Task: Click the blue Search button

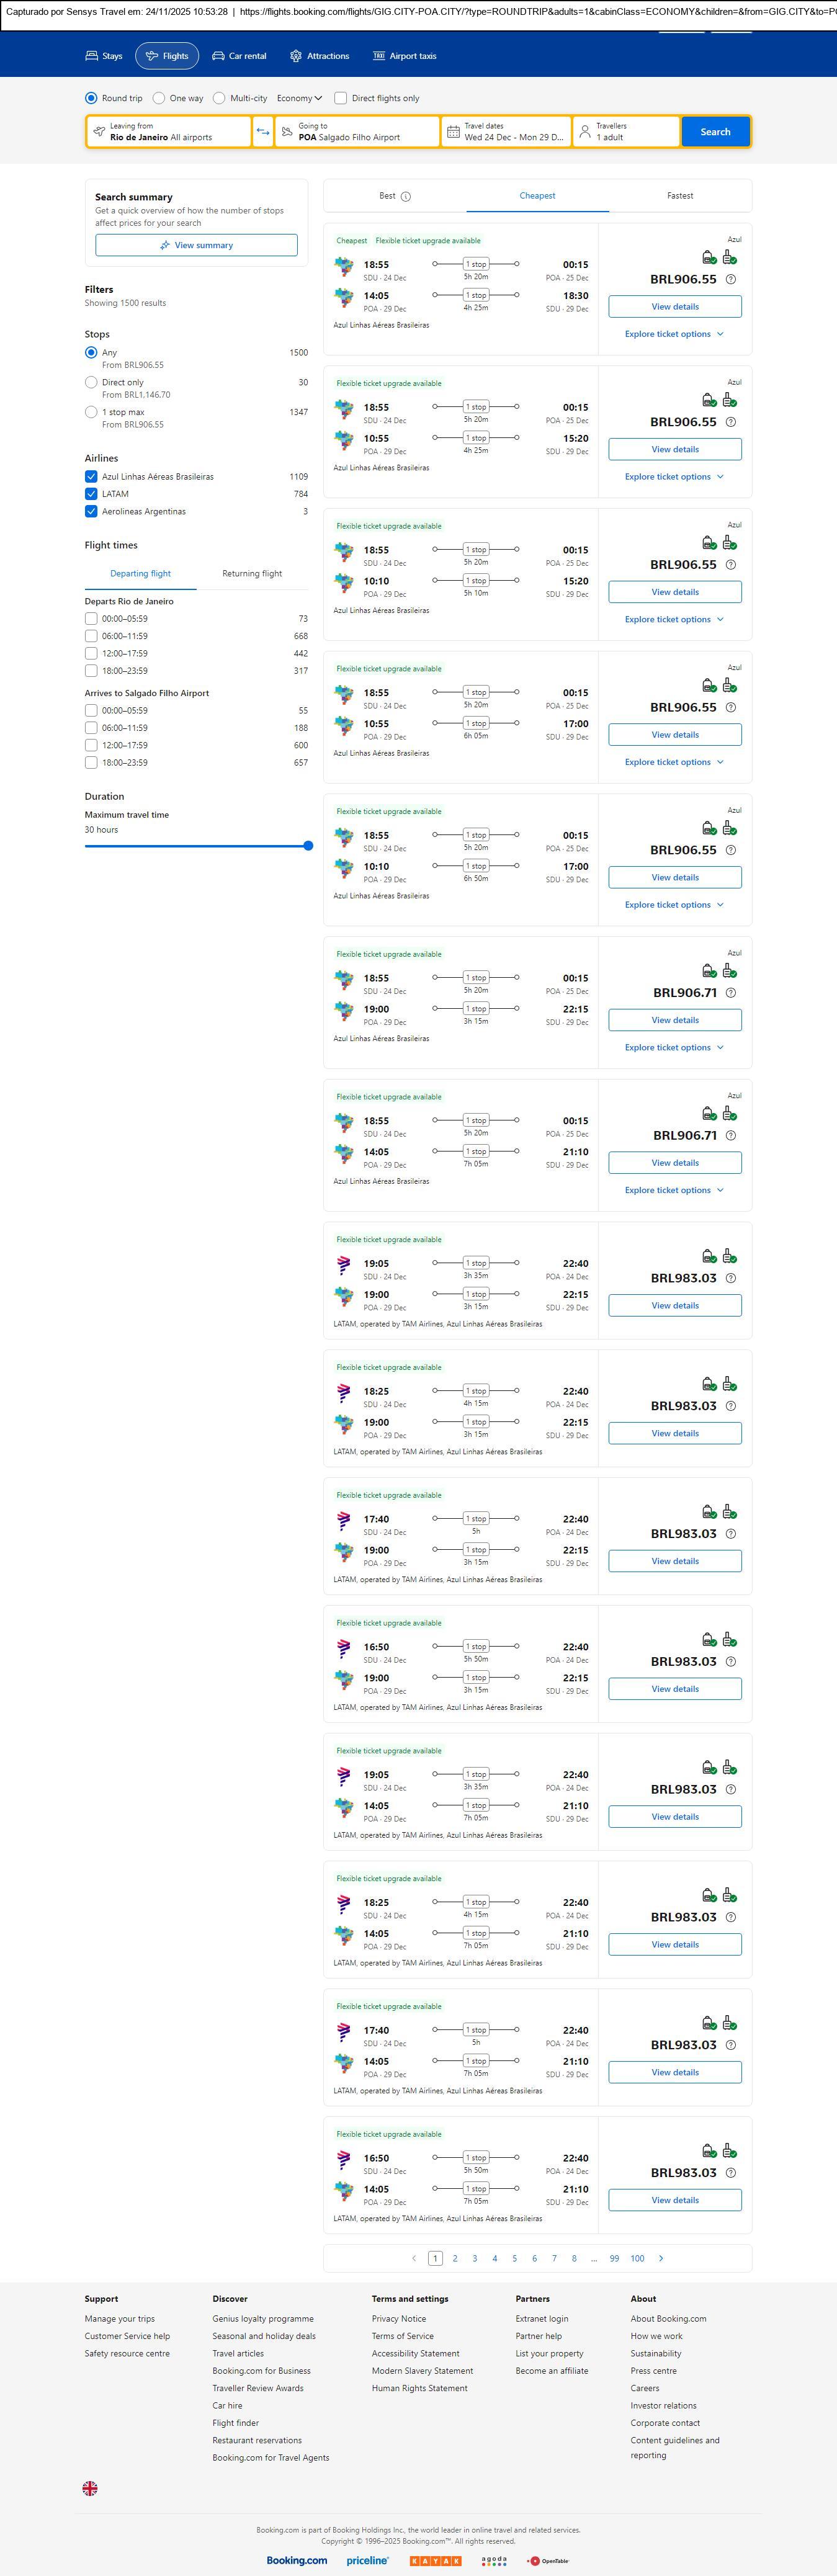Action: click(715, 132)
